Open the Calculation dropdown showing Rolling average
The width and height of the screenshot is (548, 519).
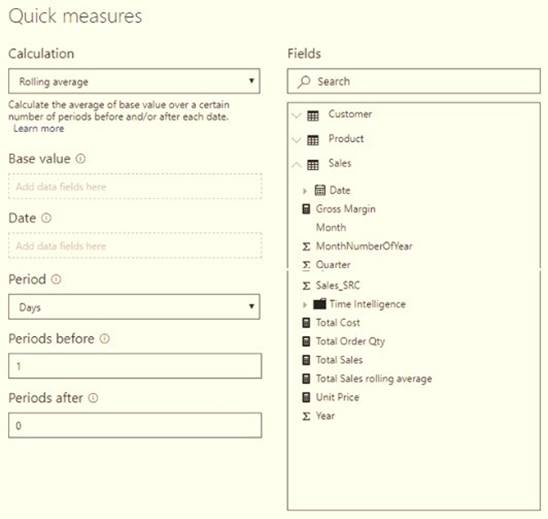click(134, 81)
